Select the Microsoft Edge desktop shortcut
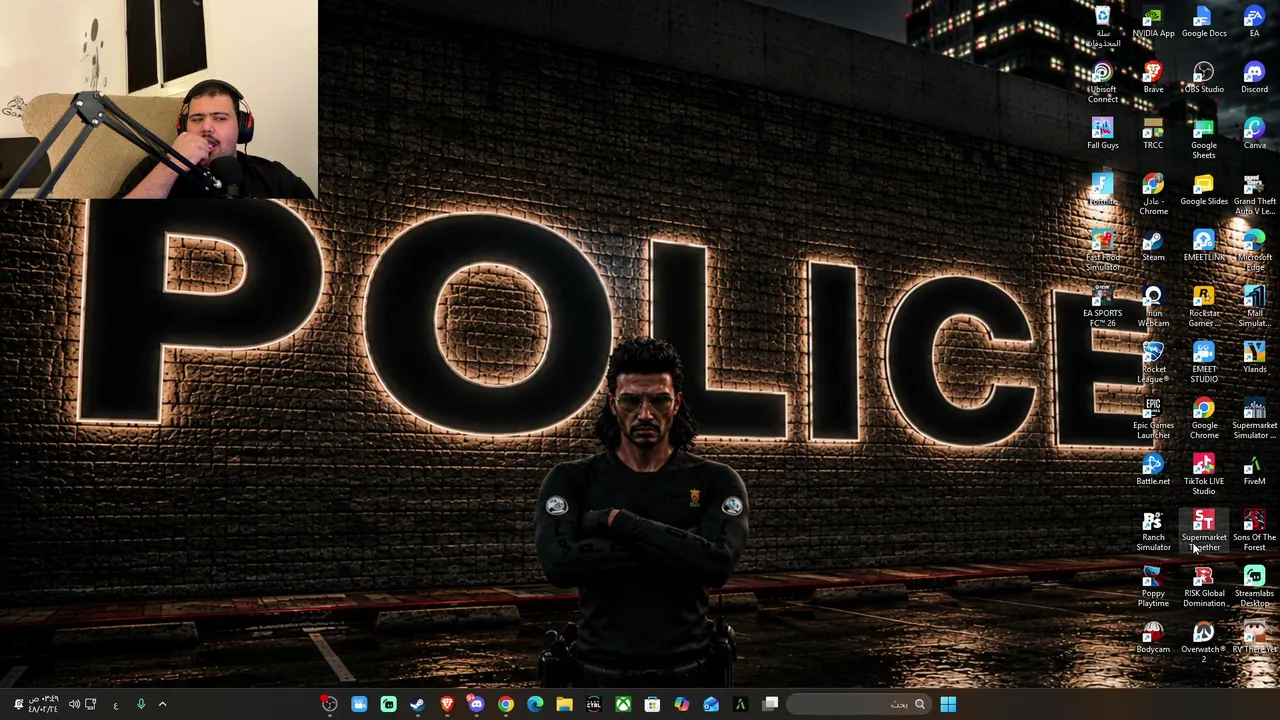 coord(1254,250)
